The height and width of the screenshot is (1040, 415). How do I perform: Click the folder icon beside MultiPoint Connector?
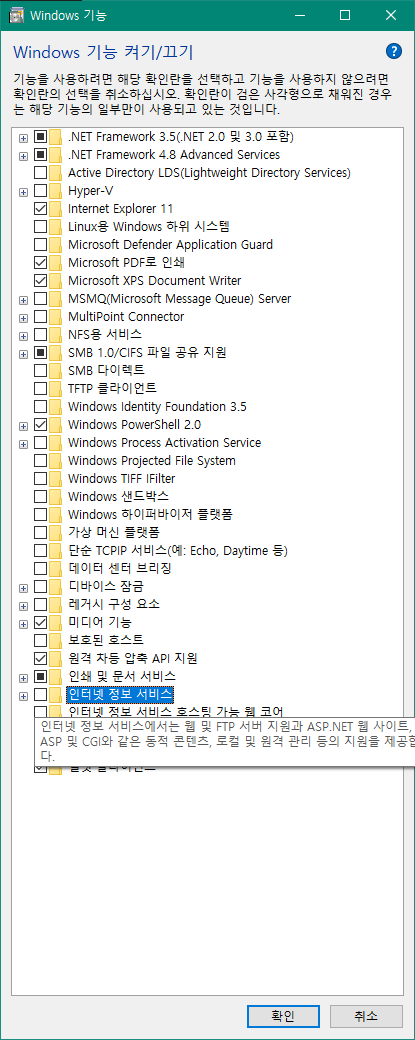(x=56, y=316)
